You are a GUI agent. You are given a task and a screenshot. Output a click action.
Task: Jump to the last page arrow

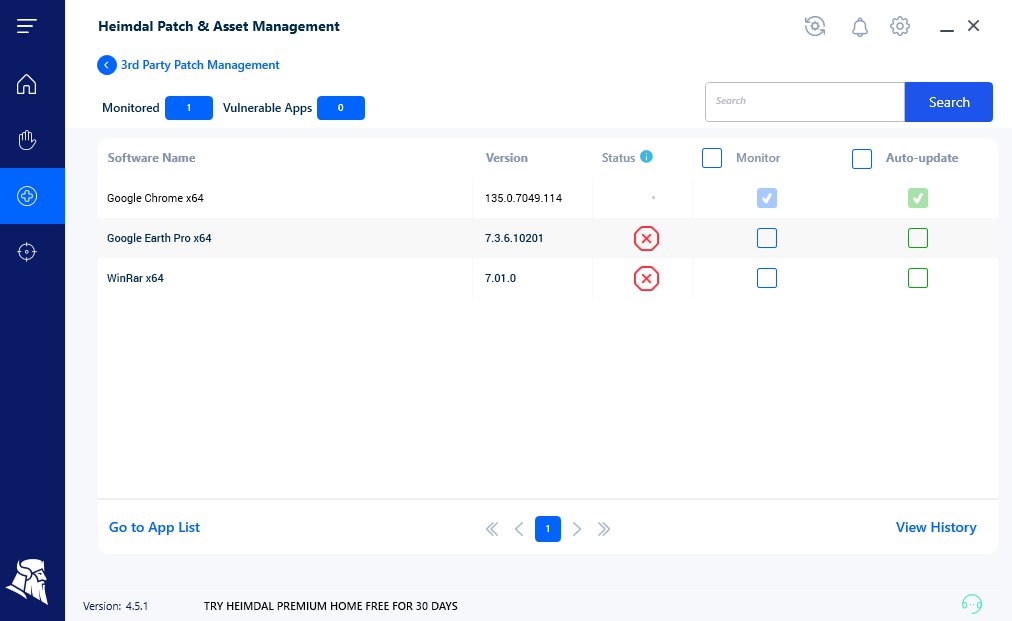(604, 529)
